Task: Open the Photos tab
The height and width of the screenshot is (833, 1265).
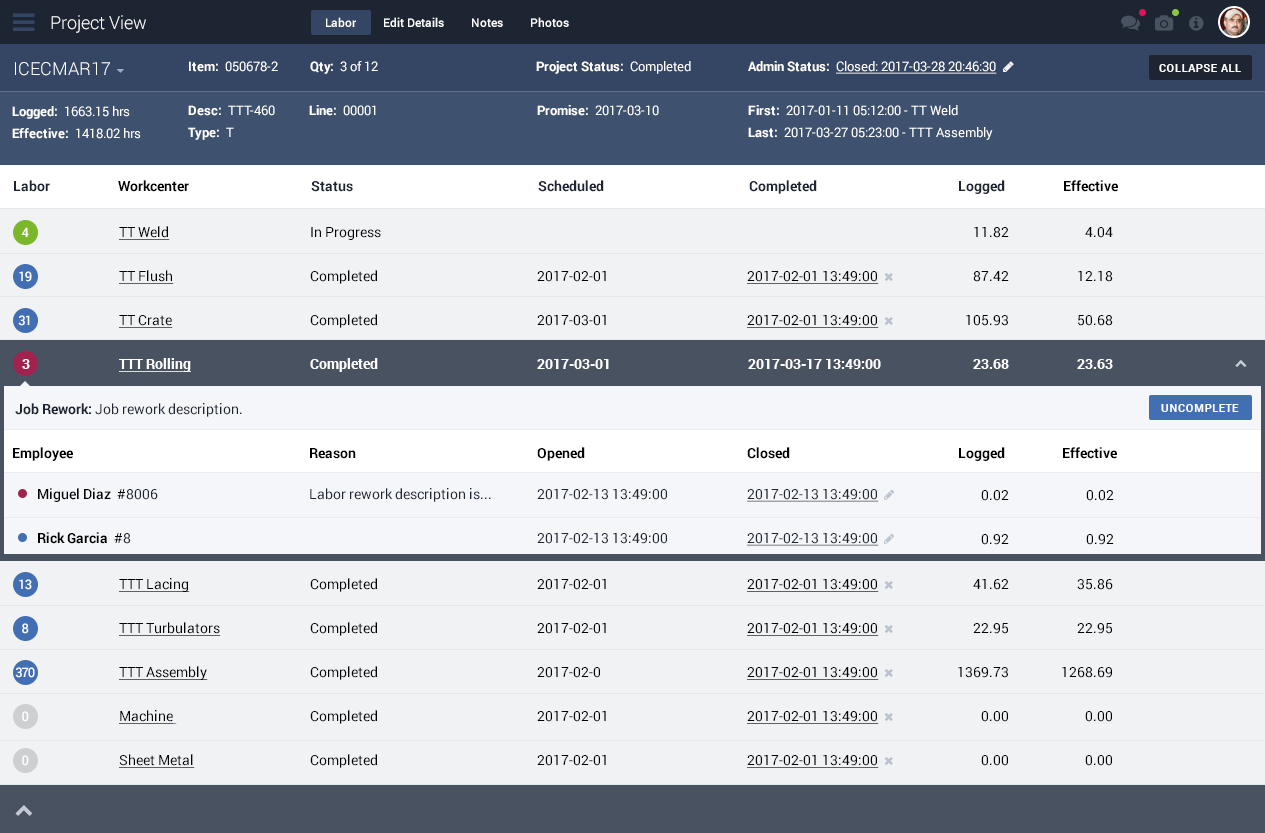Action: pos(549,23)
